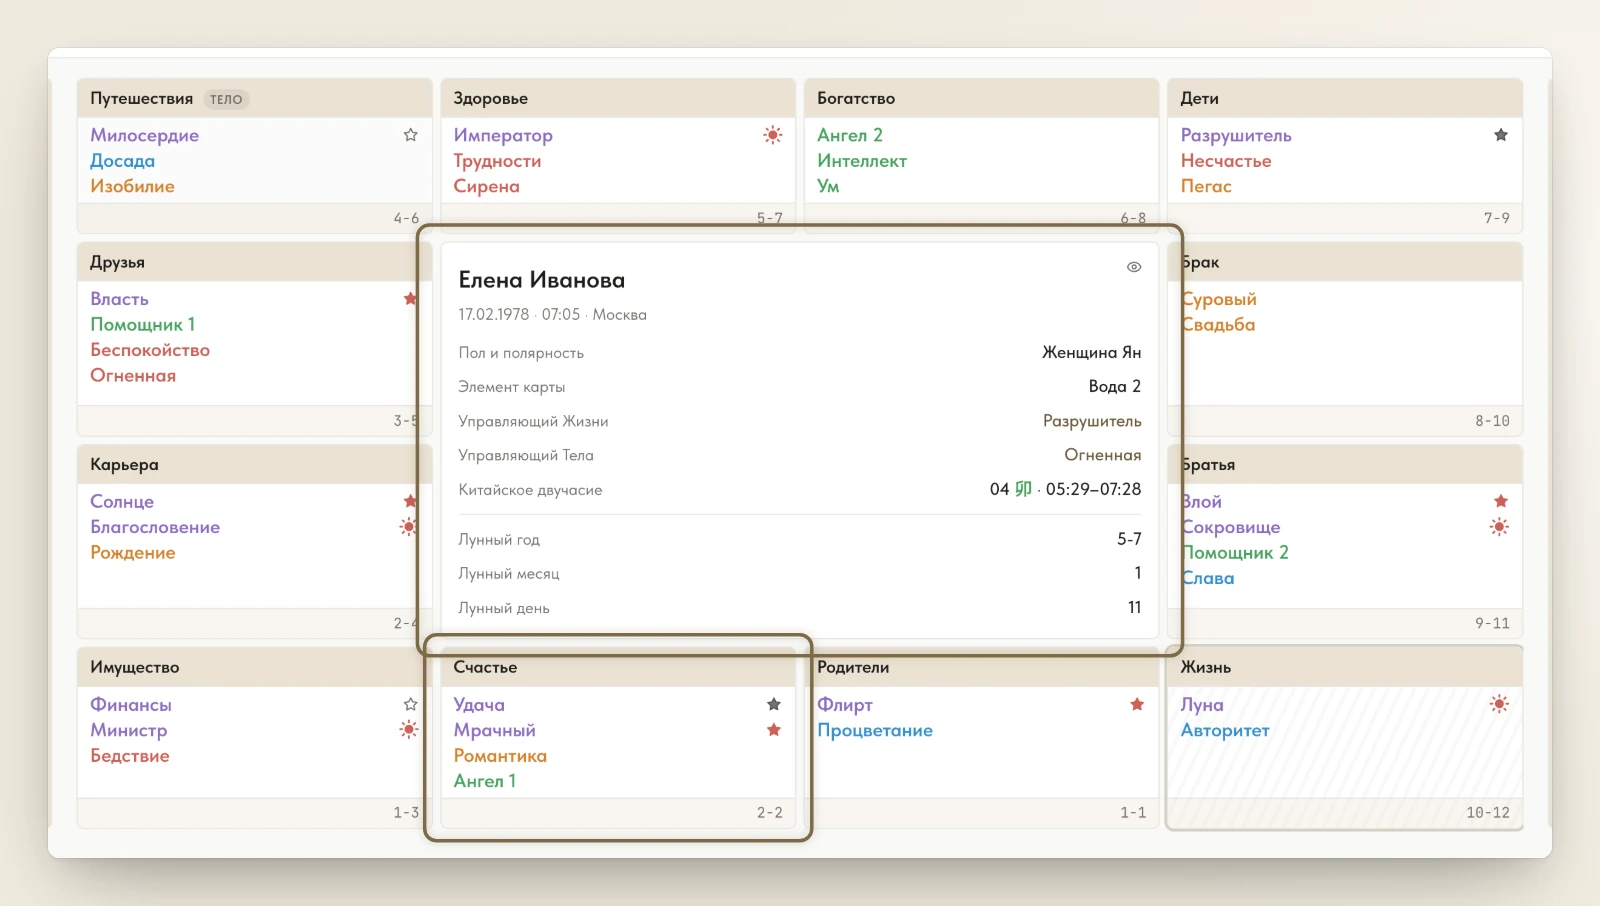Select the Помощник 1 star in Друзья
Image resolution: width=1600 pixels, height=906 pixels.
click(x=142, y=325)
